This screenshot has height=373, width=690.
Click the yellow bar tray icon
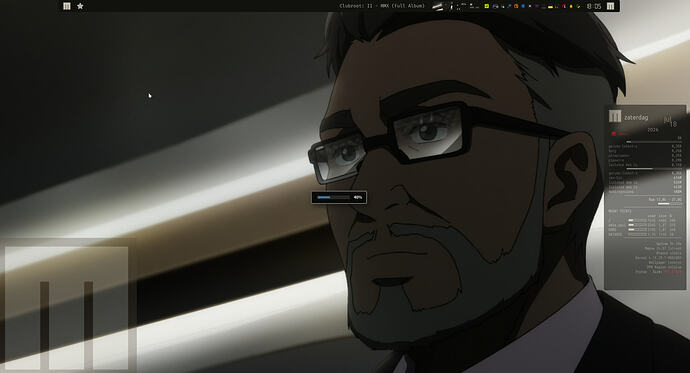[550, 7]
